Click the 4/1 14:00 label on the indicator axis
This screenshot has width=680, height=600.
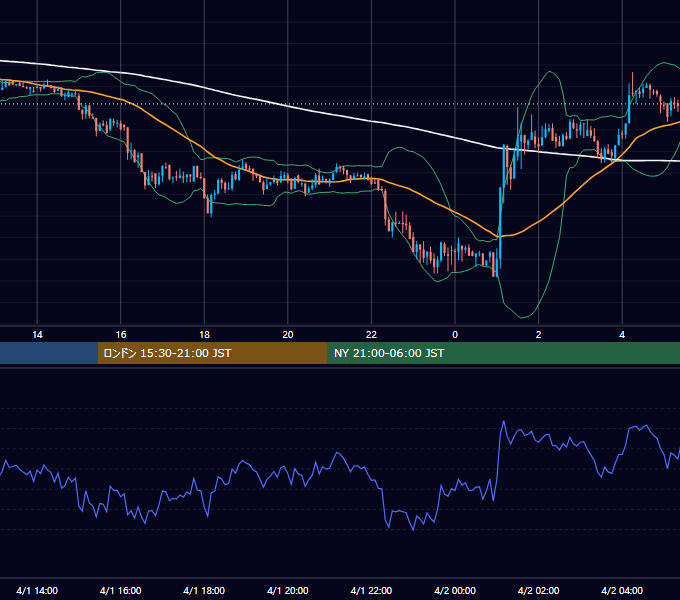coord(37,590)
